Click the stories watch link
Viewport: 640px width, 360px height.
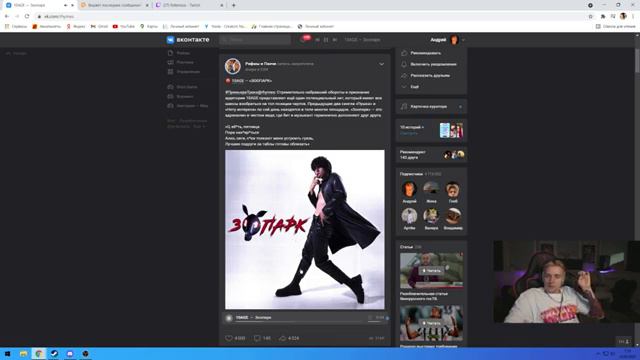point(409,133)
